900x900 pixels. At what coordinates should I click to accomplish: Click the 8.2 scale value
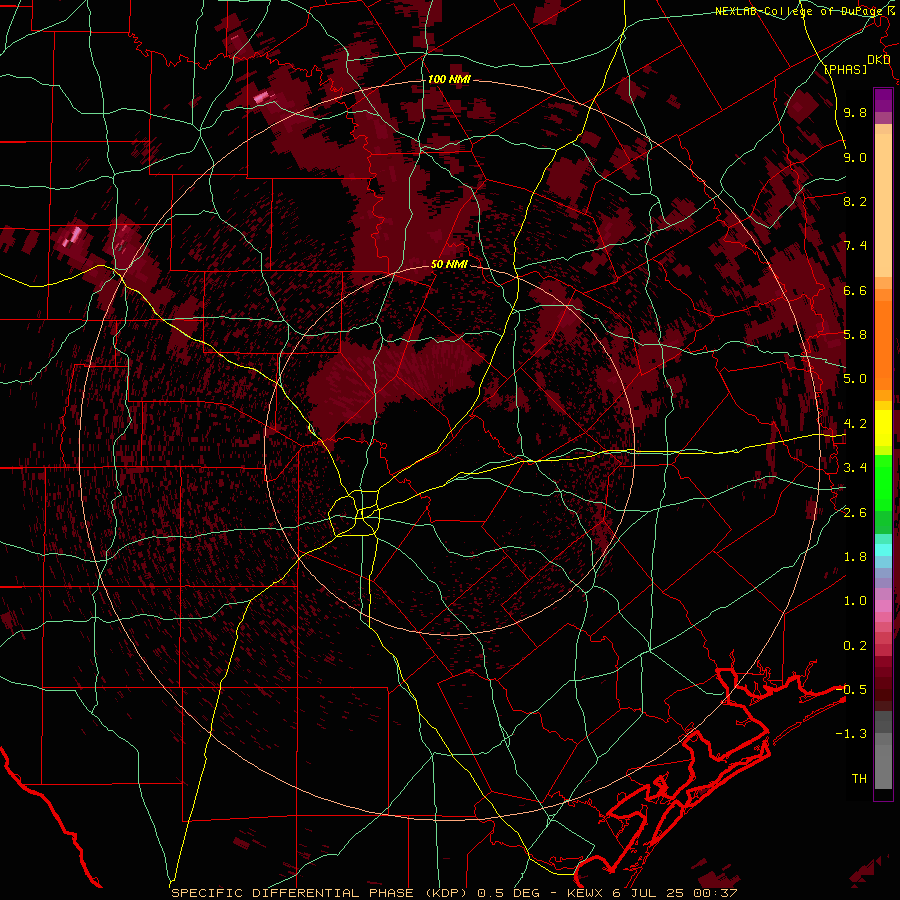855,202
